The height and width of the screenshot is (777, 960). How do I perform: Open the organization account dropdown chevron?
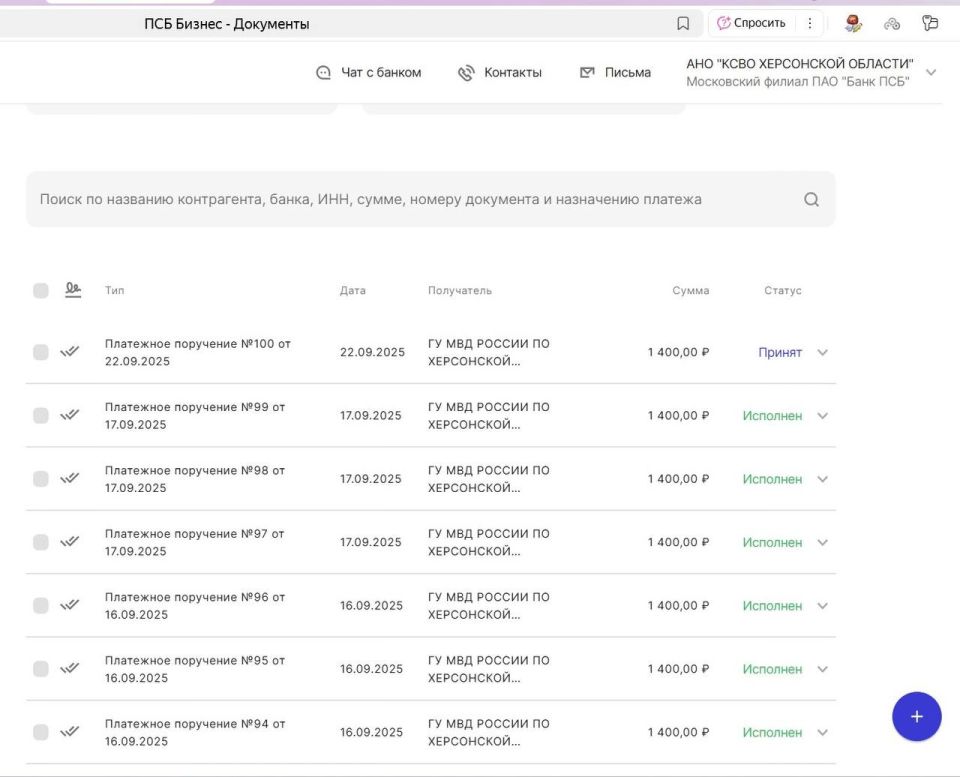931,73
